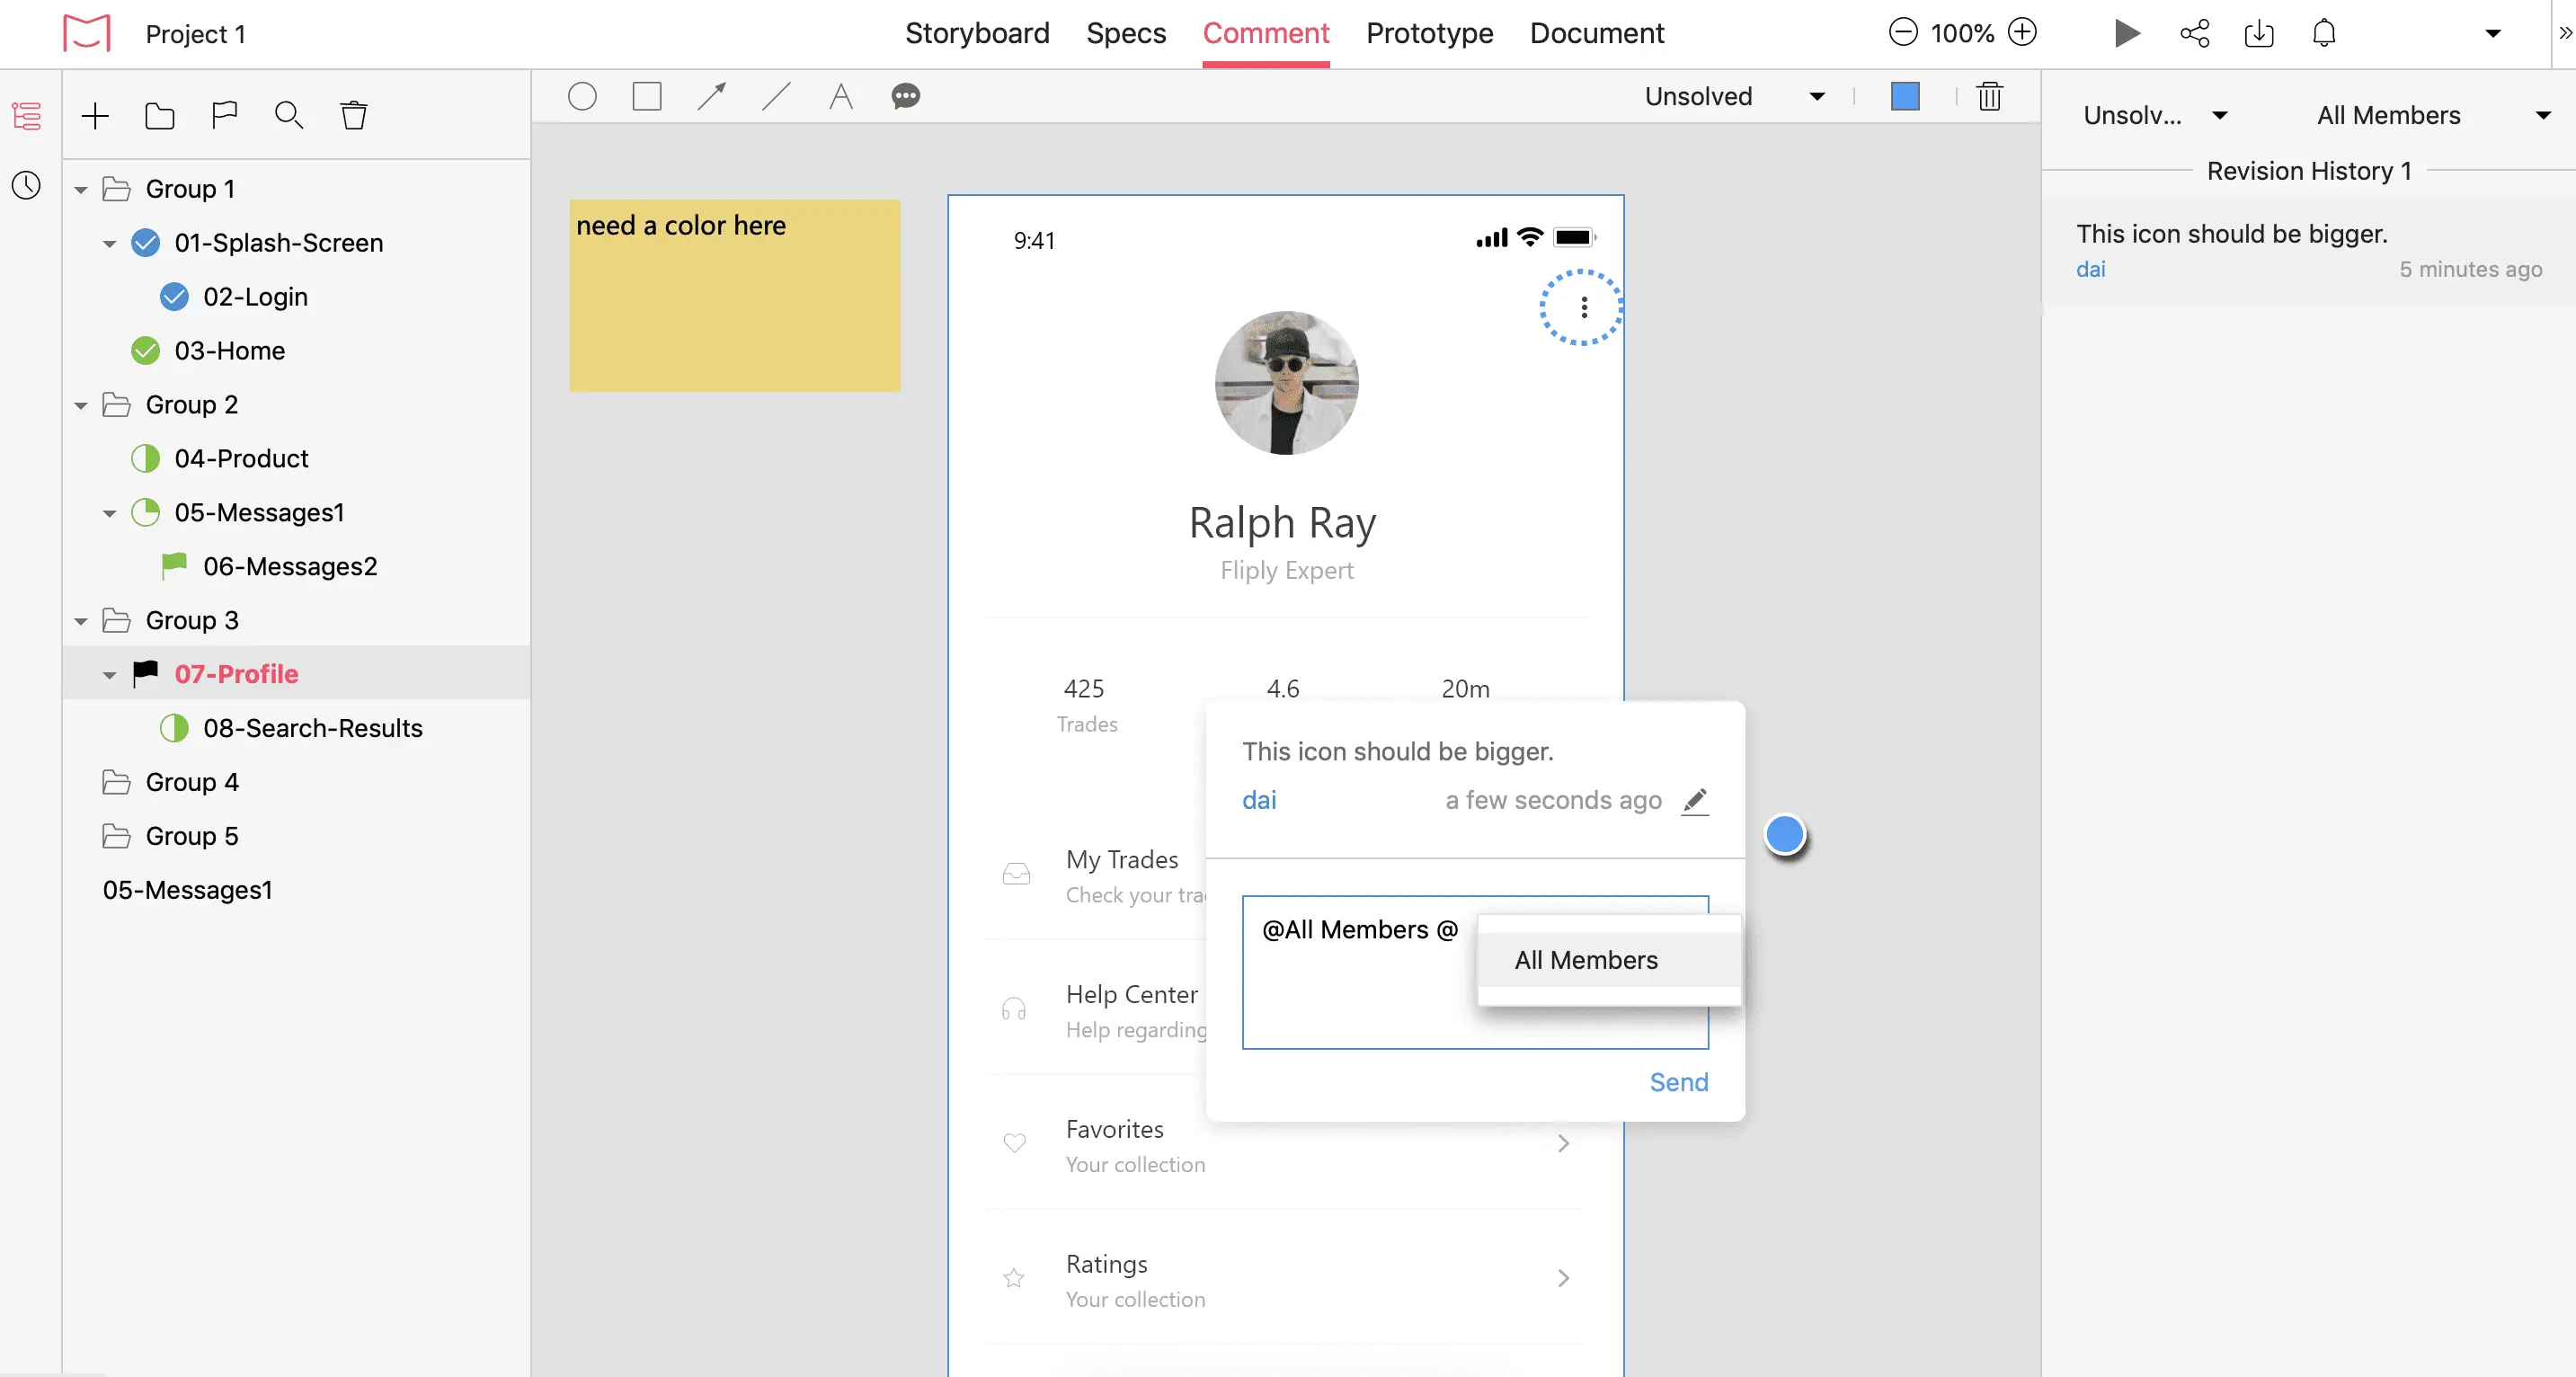
Task: Play the prototype preview
Action: click(2127, 33)
